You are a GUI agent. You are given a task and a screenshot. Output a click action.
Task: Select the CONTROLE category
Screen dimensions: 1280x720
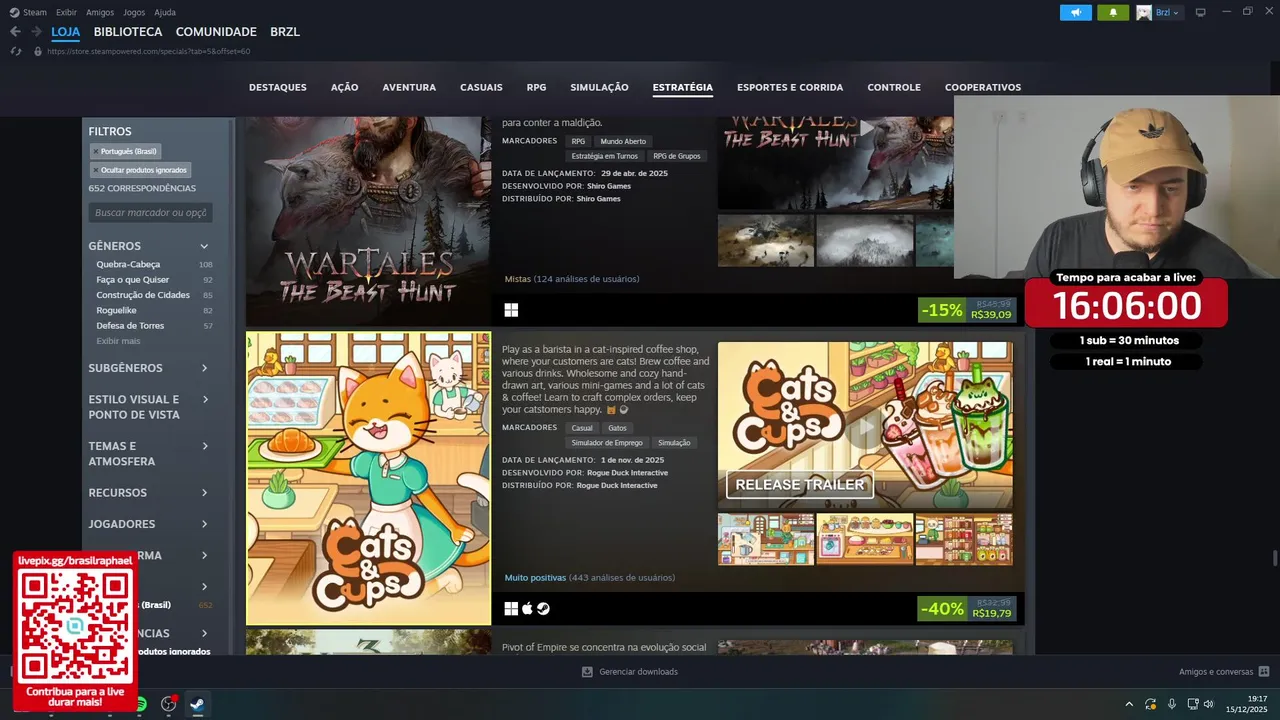click(894, 87)
